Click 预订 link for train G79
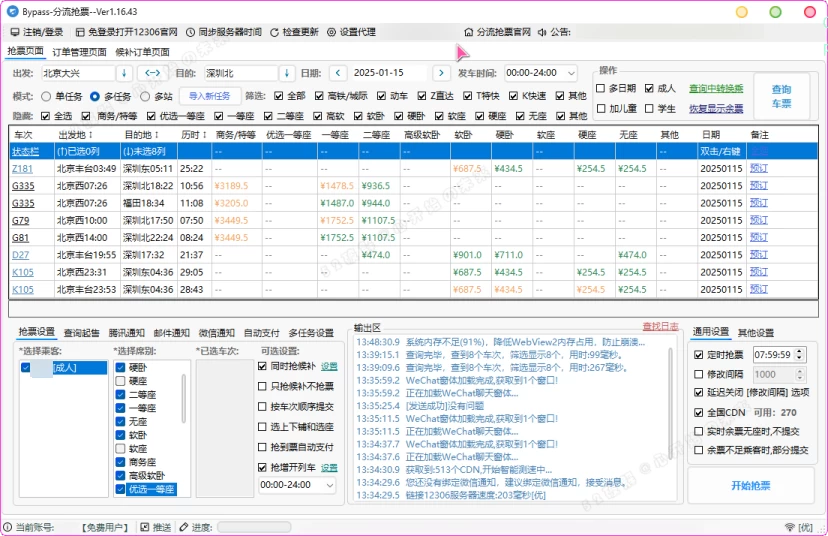 759,220
